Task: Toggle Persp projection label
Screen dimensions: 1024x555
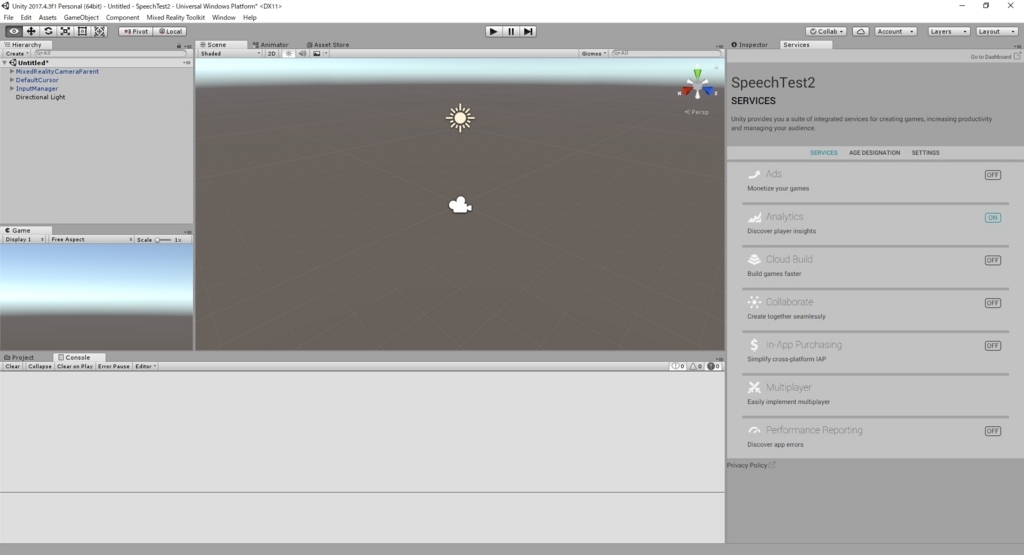Action: click(x=697, y=112)
